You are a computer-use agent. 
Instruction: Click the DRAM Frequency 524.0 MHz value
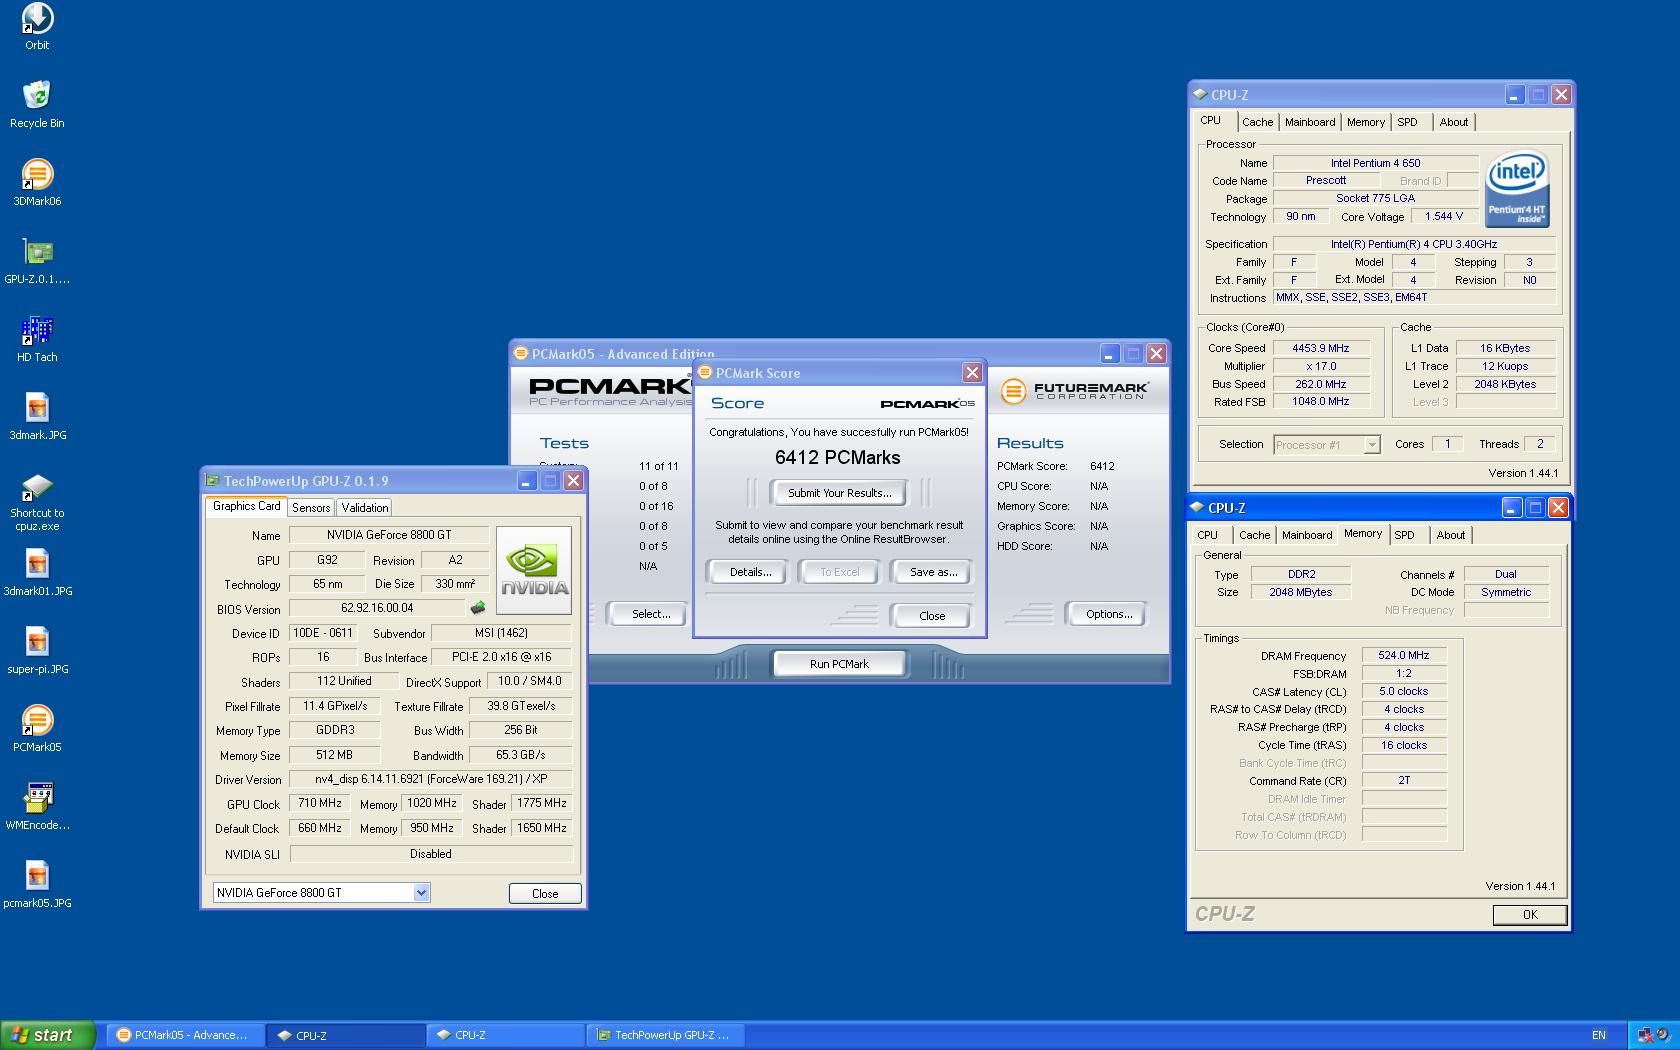point(1403,656)
